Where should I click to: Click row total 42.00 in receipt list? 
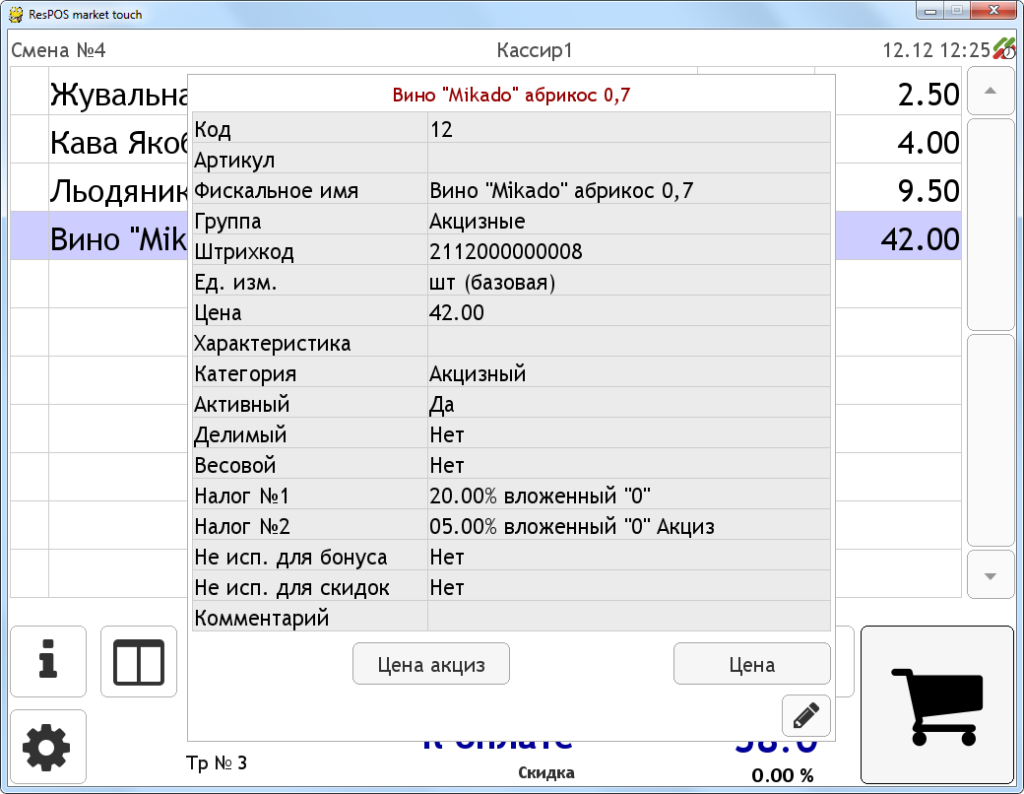click(x=920, y=239)
